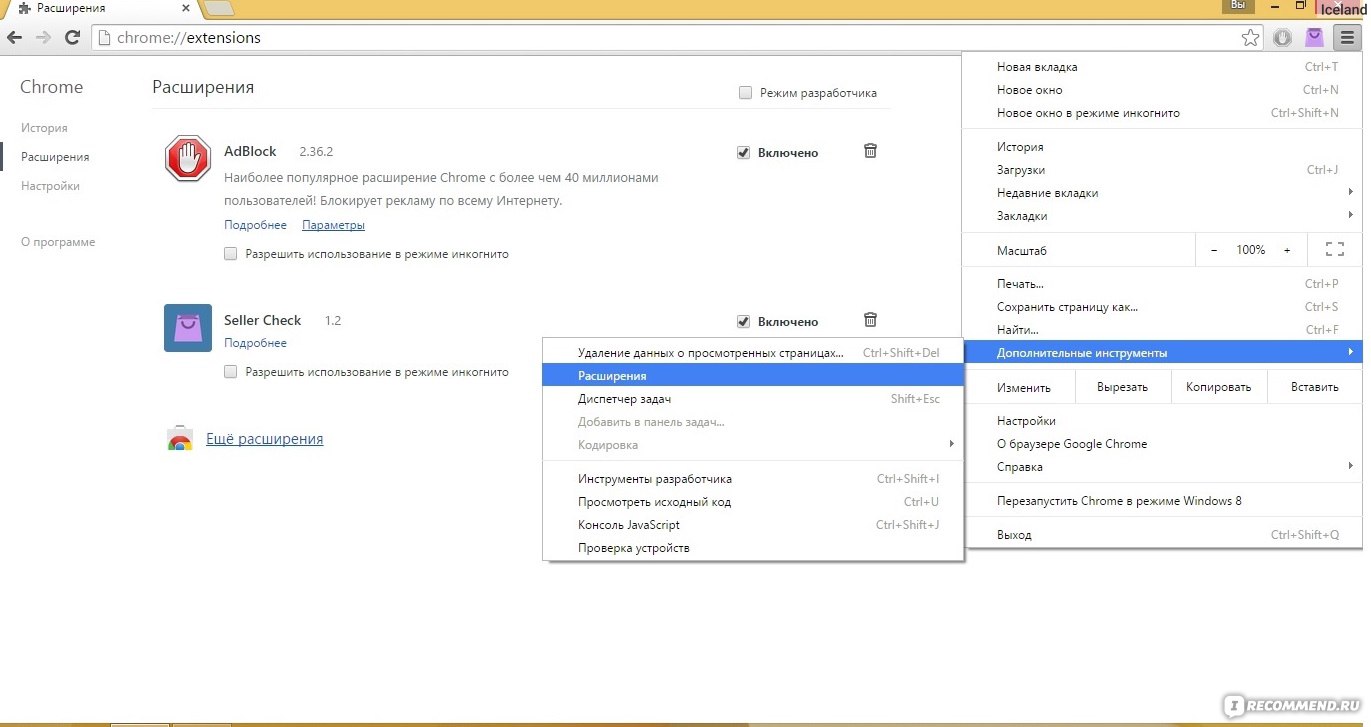1371x727 pixels.
Task: Expand Справка submenu
Action: pyautogui.click(x=1162, y=467)
